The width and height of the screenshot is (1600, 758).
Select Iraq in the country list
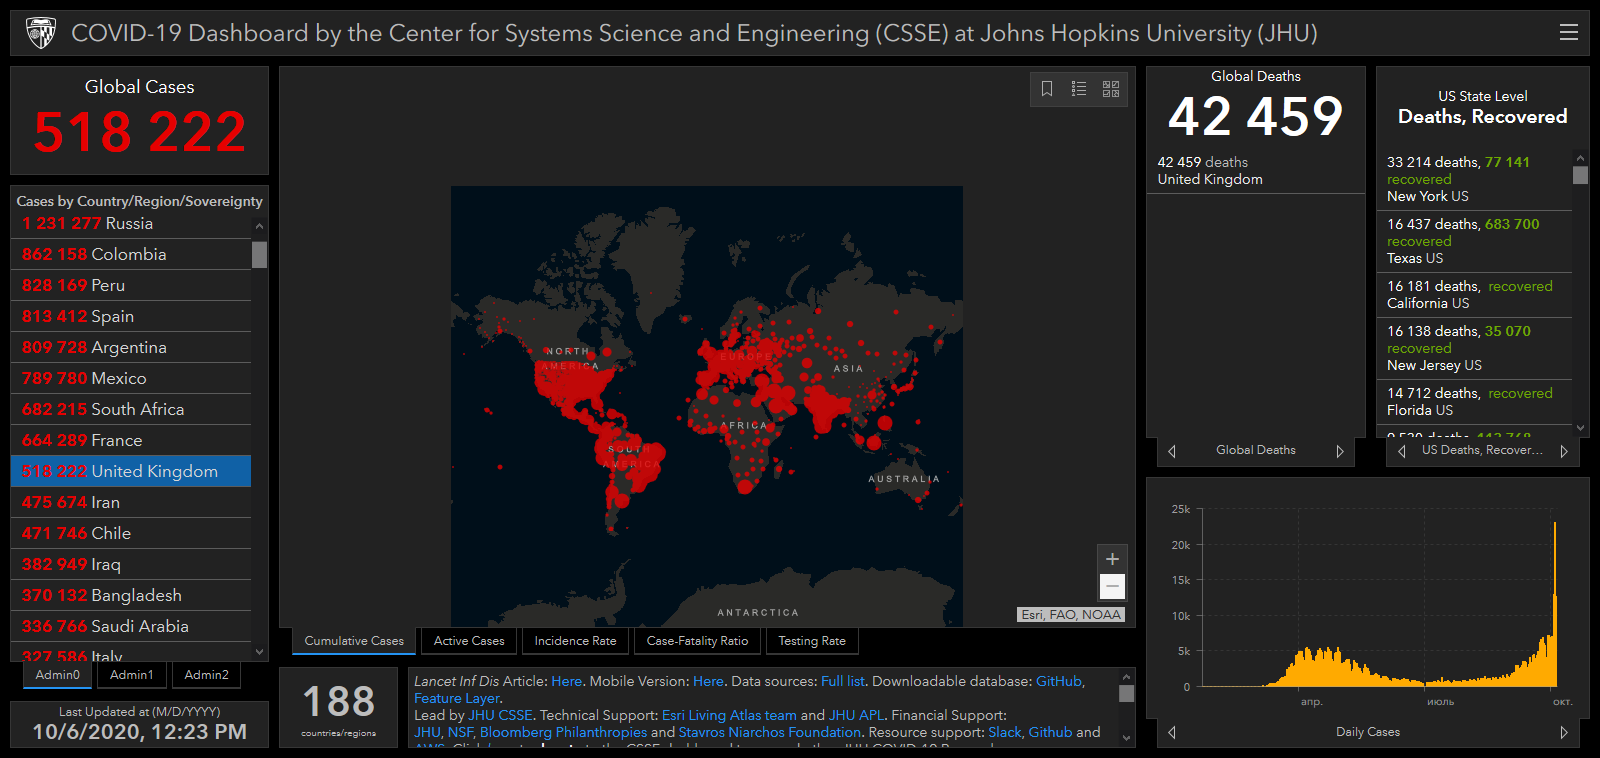[x=131, y=564]
